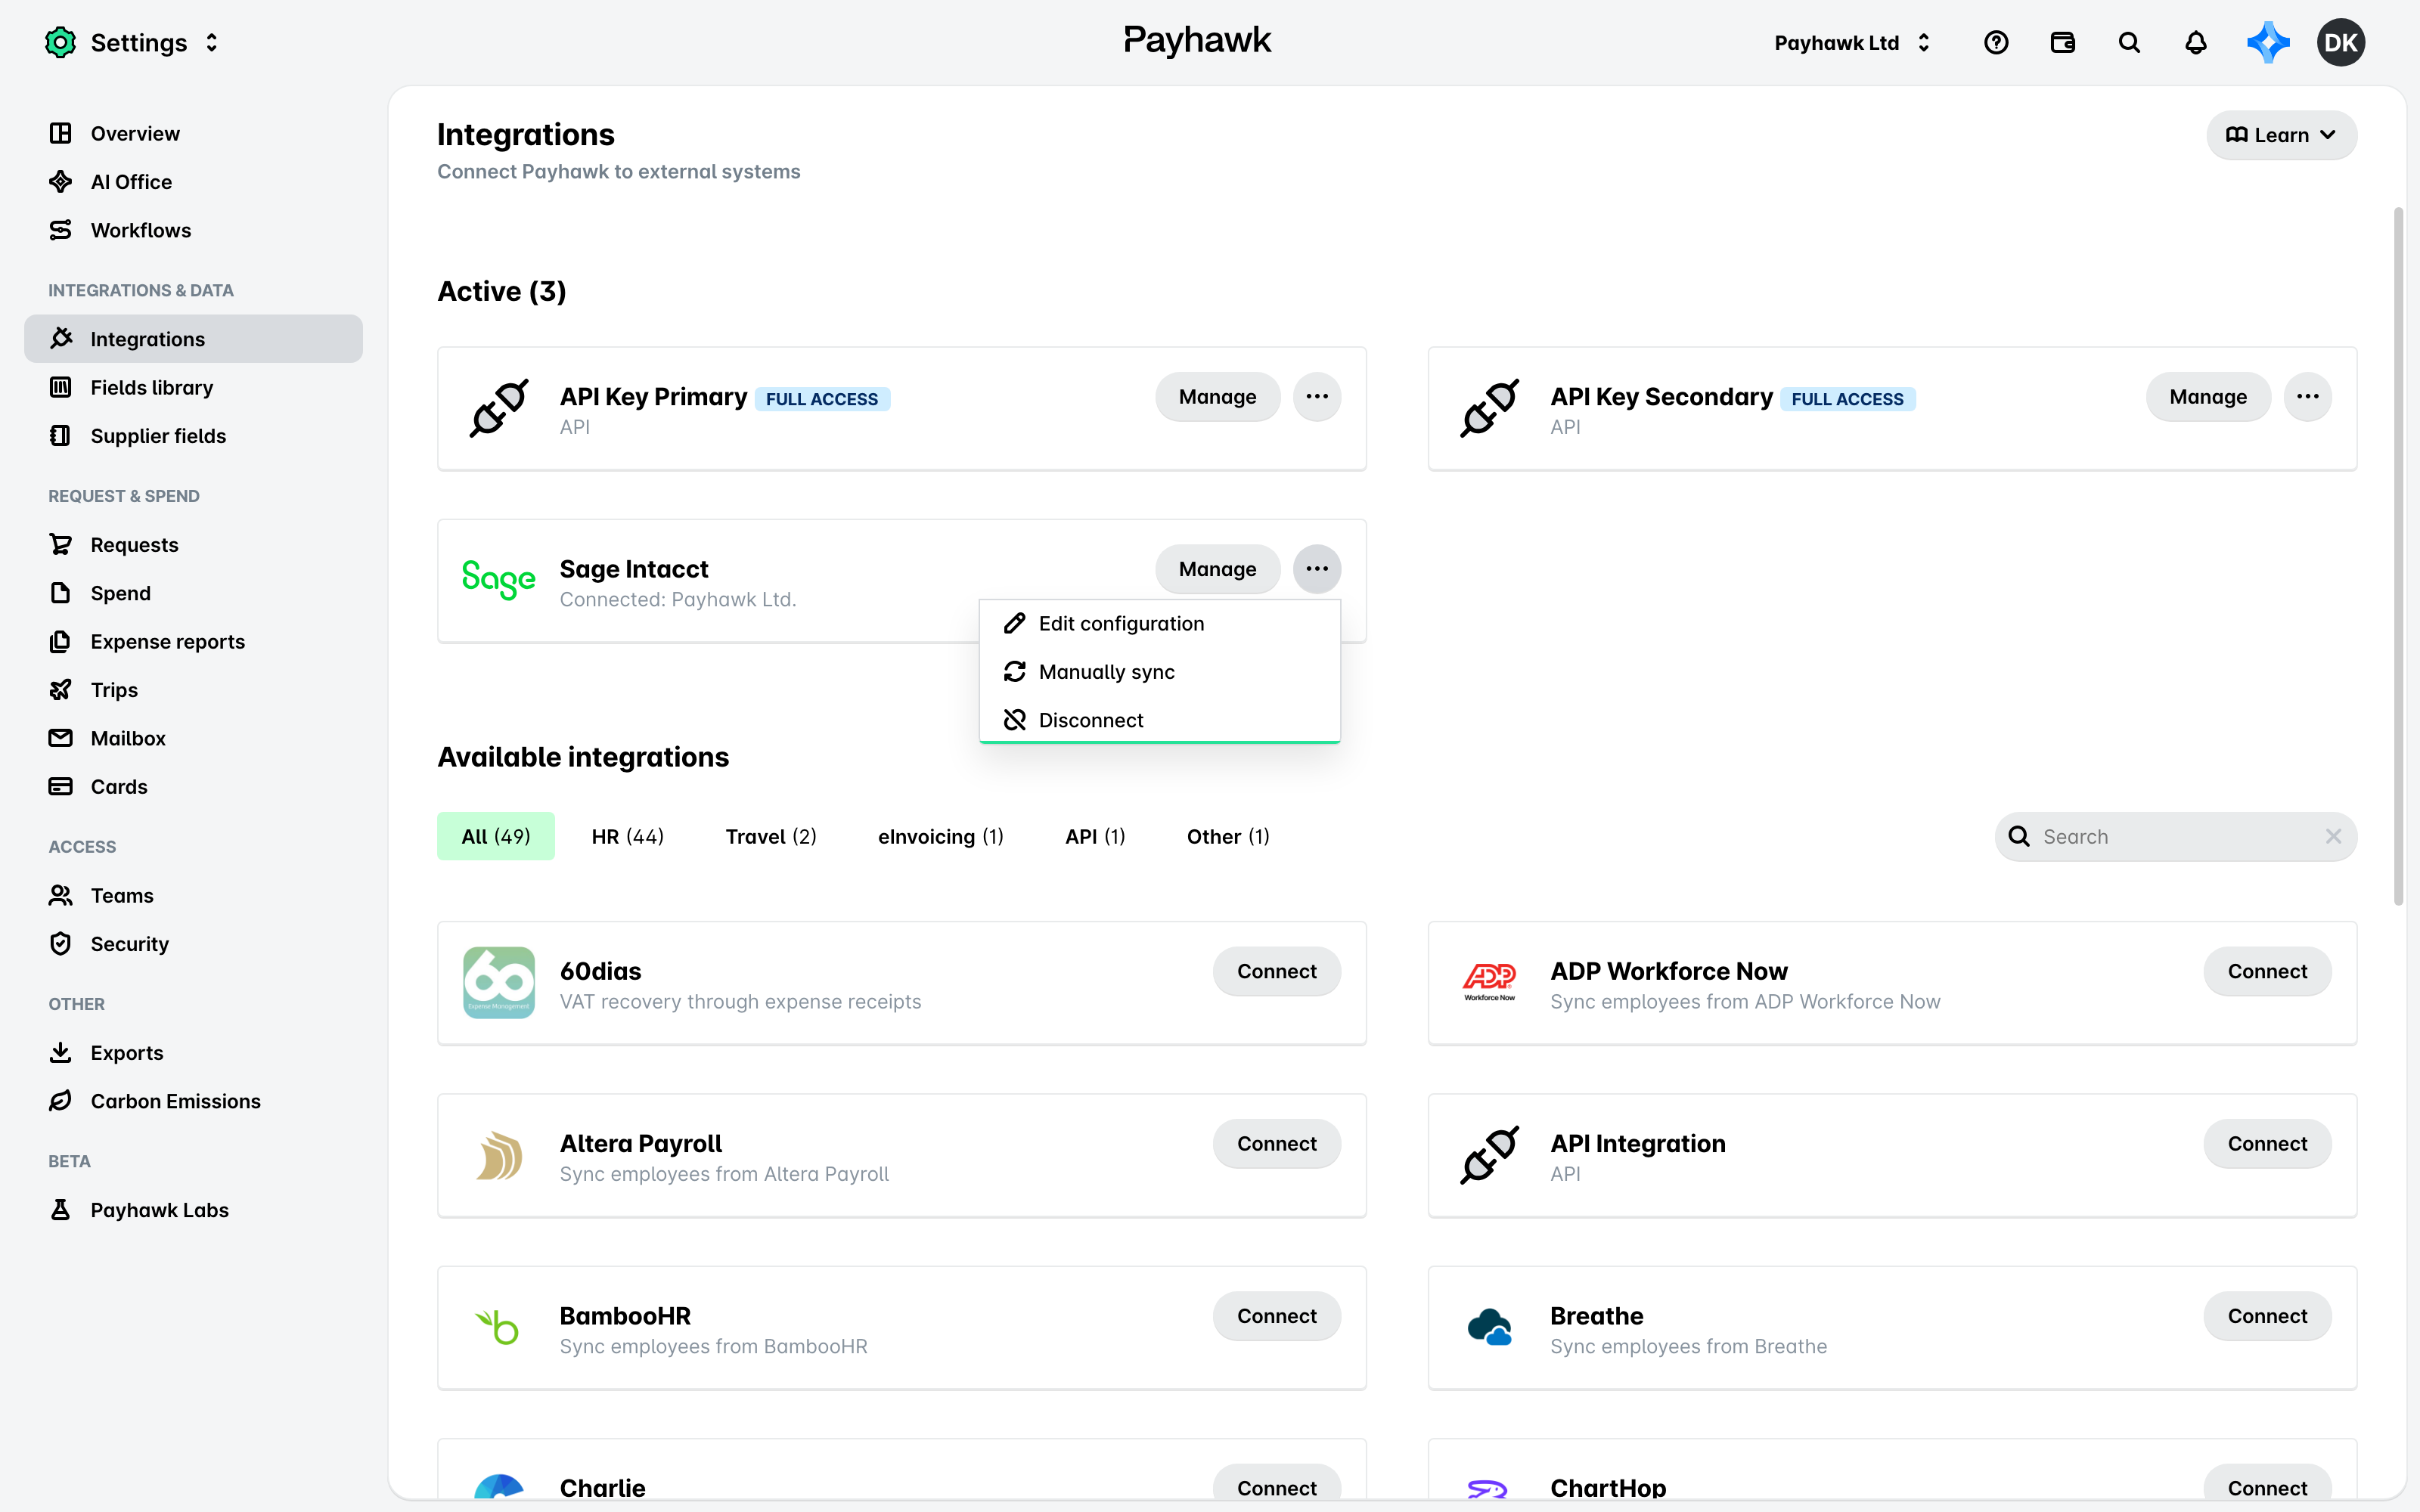Screen dimensions: 2420x1512
Task: Click the page vertical scrollbar
Action: (2398, 556)
